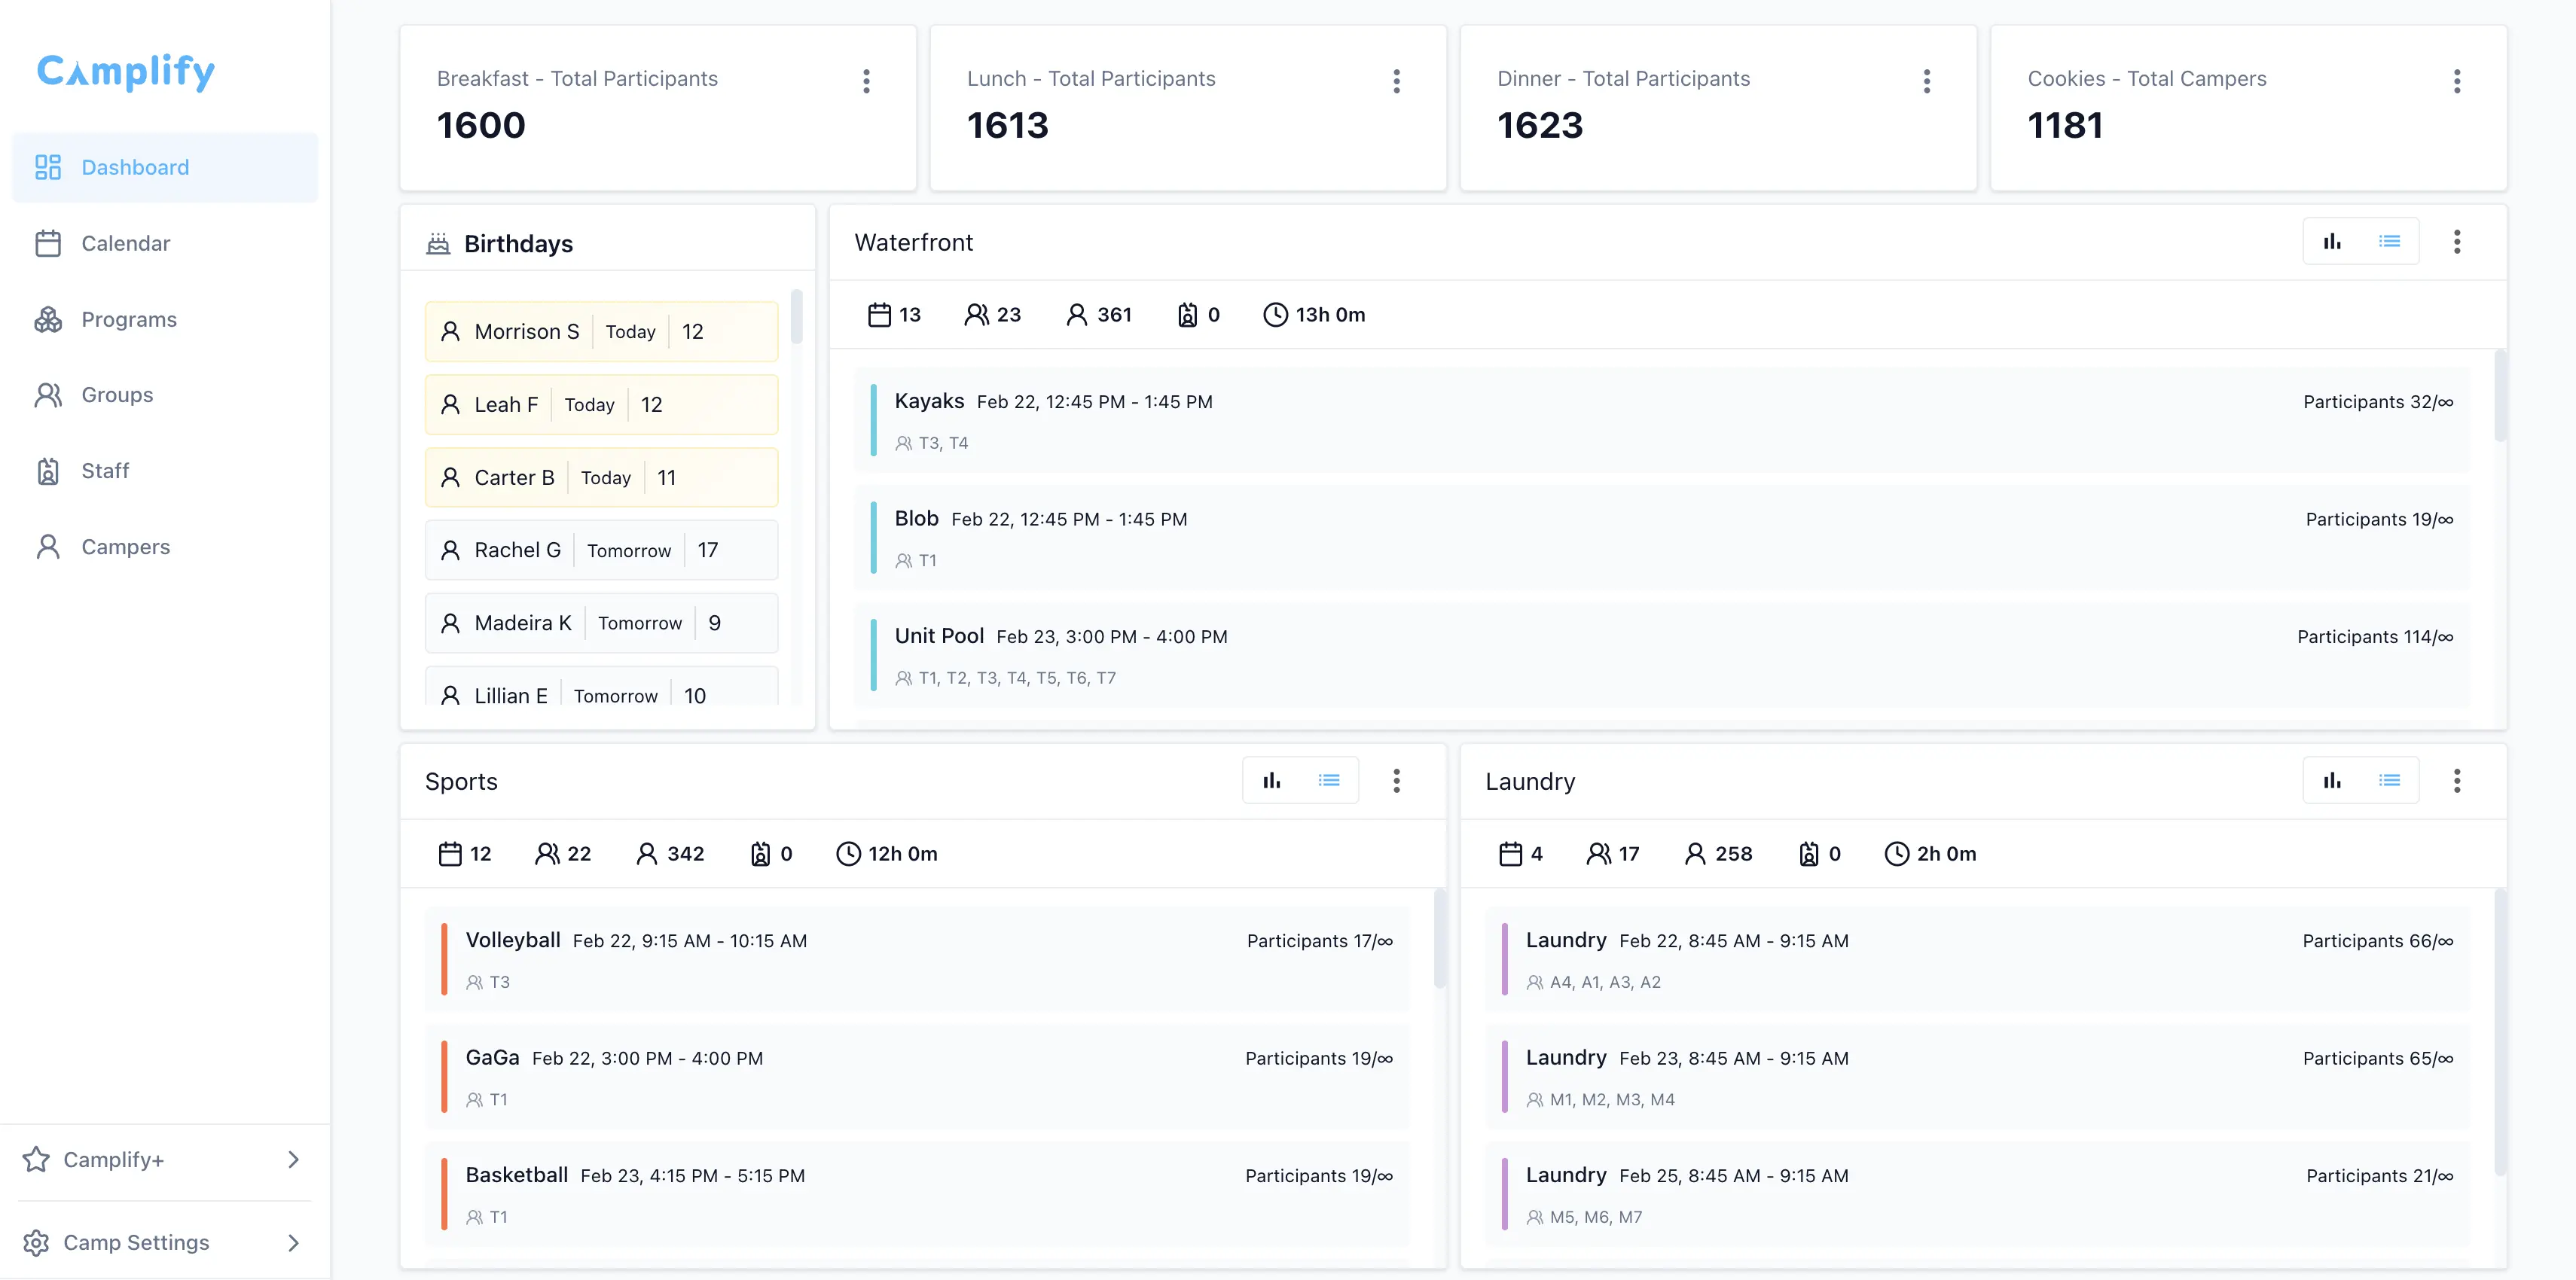This screenshot has width=2576, height=1280.
Task: Navigate to the Staff page
Action: pos(105,470)
